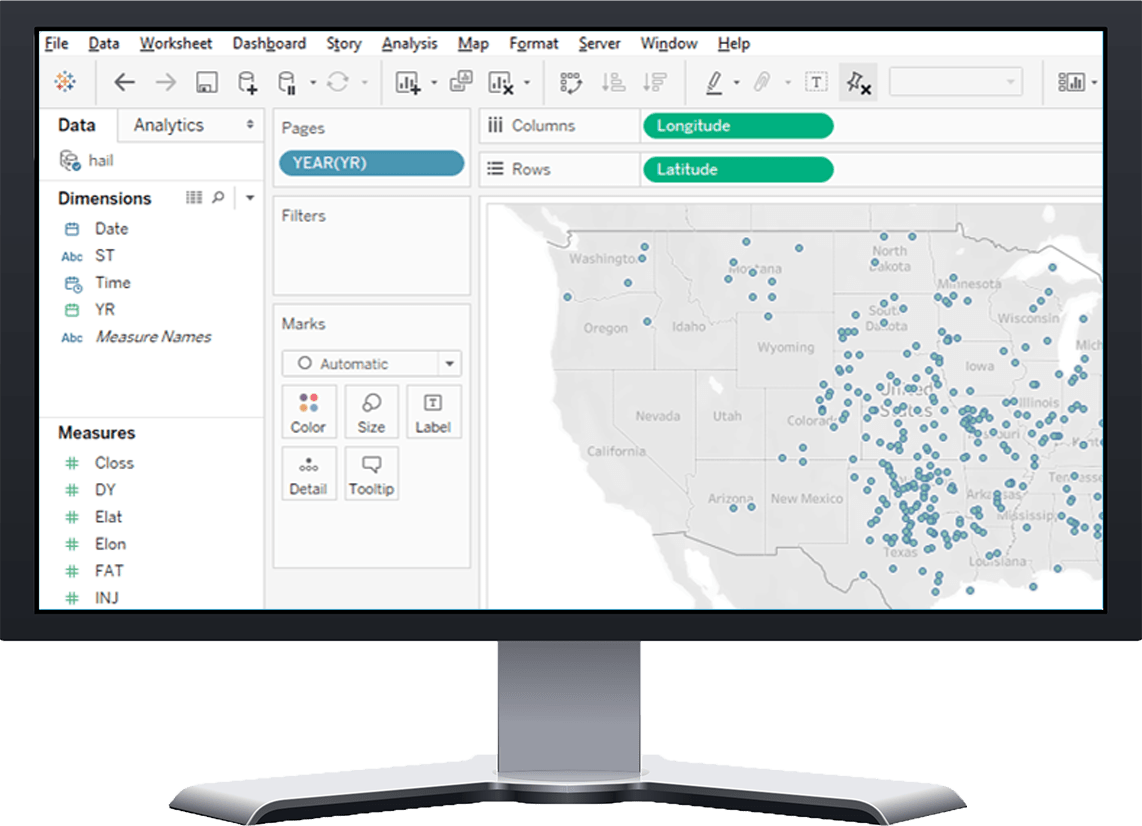Click the Duplicate sheet icon
The height and width of the screenshot is (826, 1142).
click(459, 82)
